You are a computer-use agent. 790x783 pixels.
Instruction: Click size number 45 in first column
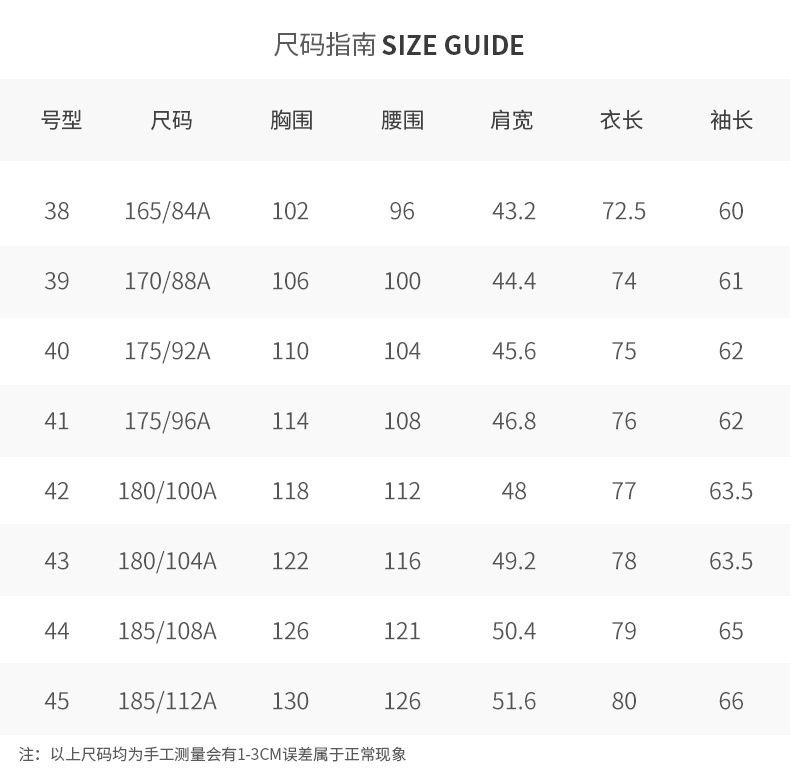pyautogui.click(x=57, y=701)
